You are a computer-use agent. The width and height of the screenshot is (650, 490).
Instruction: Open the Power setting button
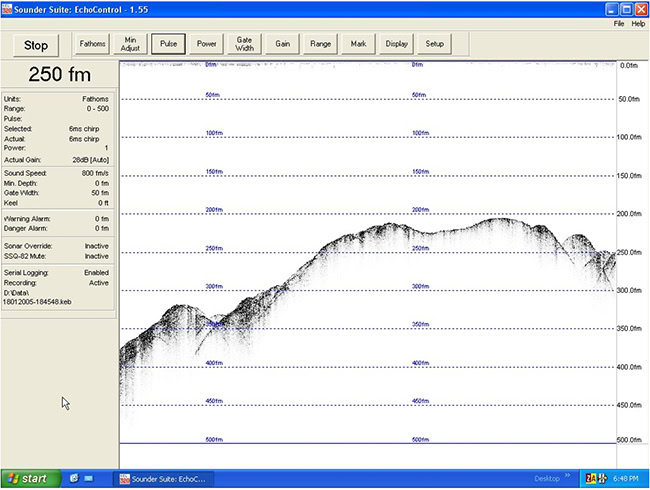click(x=206, y=44)
